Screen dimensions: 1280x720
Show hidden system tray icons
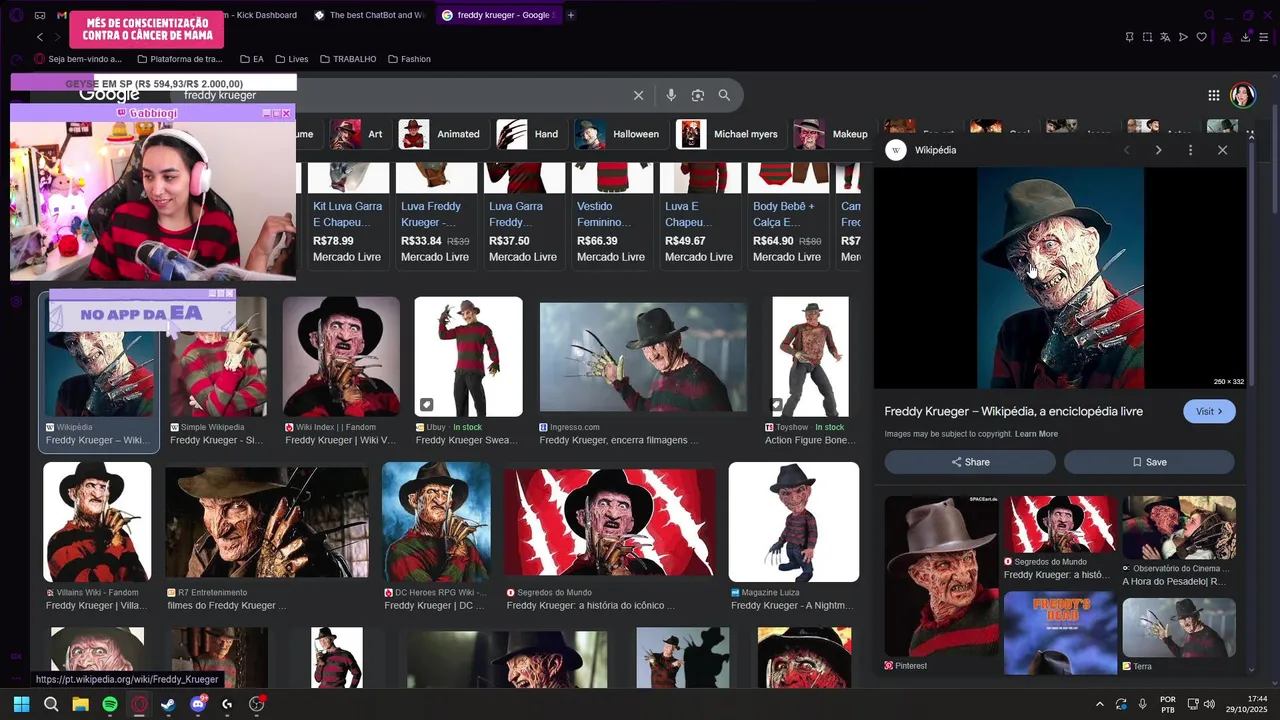pos(1099,704)
